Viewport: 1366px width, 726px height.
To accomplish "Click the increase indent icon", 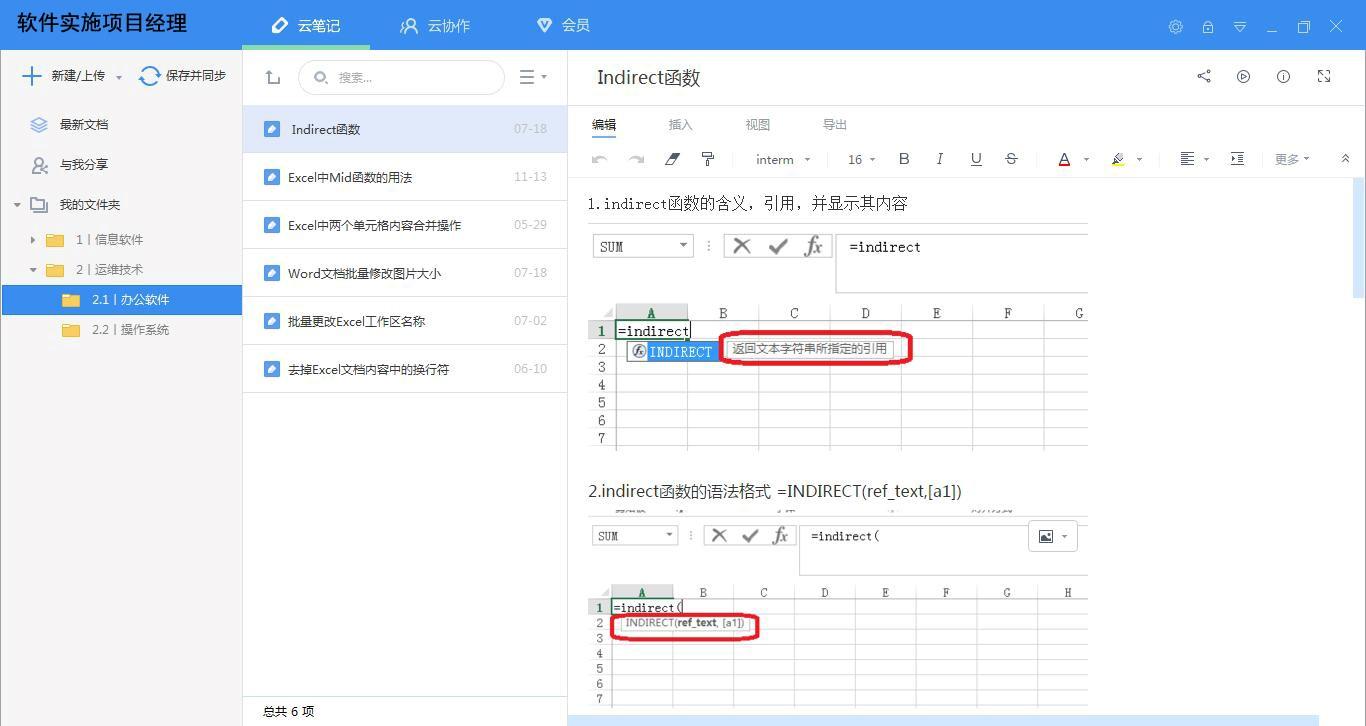I will tap(1237, 159).
